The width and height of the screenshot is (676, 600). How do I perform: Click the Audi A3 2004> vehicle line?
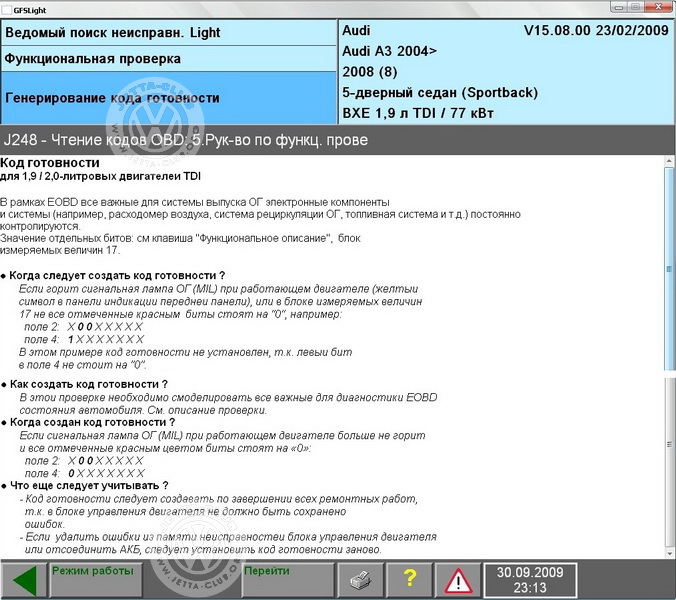[x=389, y=51]
